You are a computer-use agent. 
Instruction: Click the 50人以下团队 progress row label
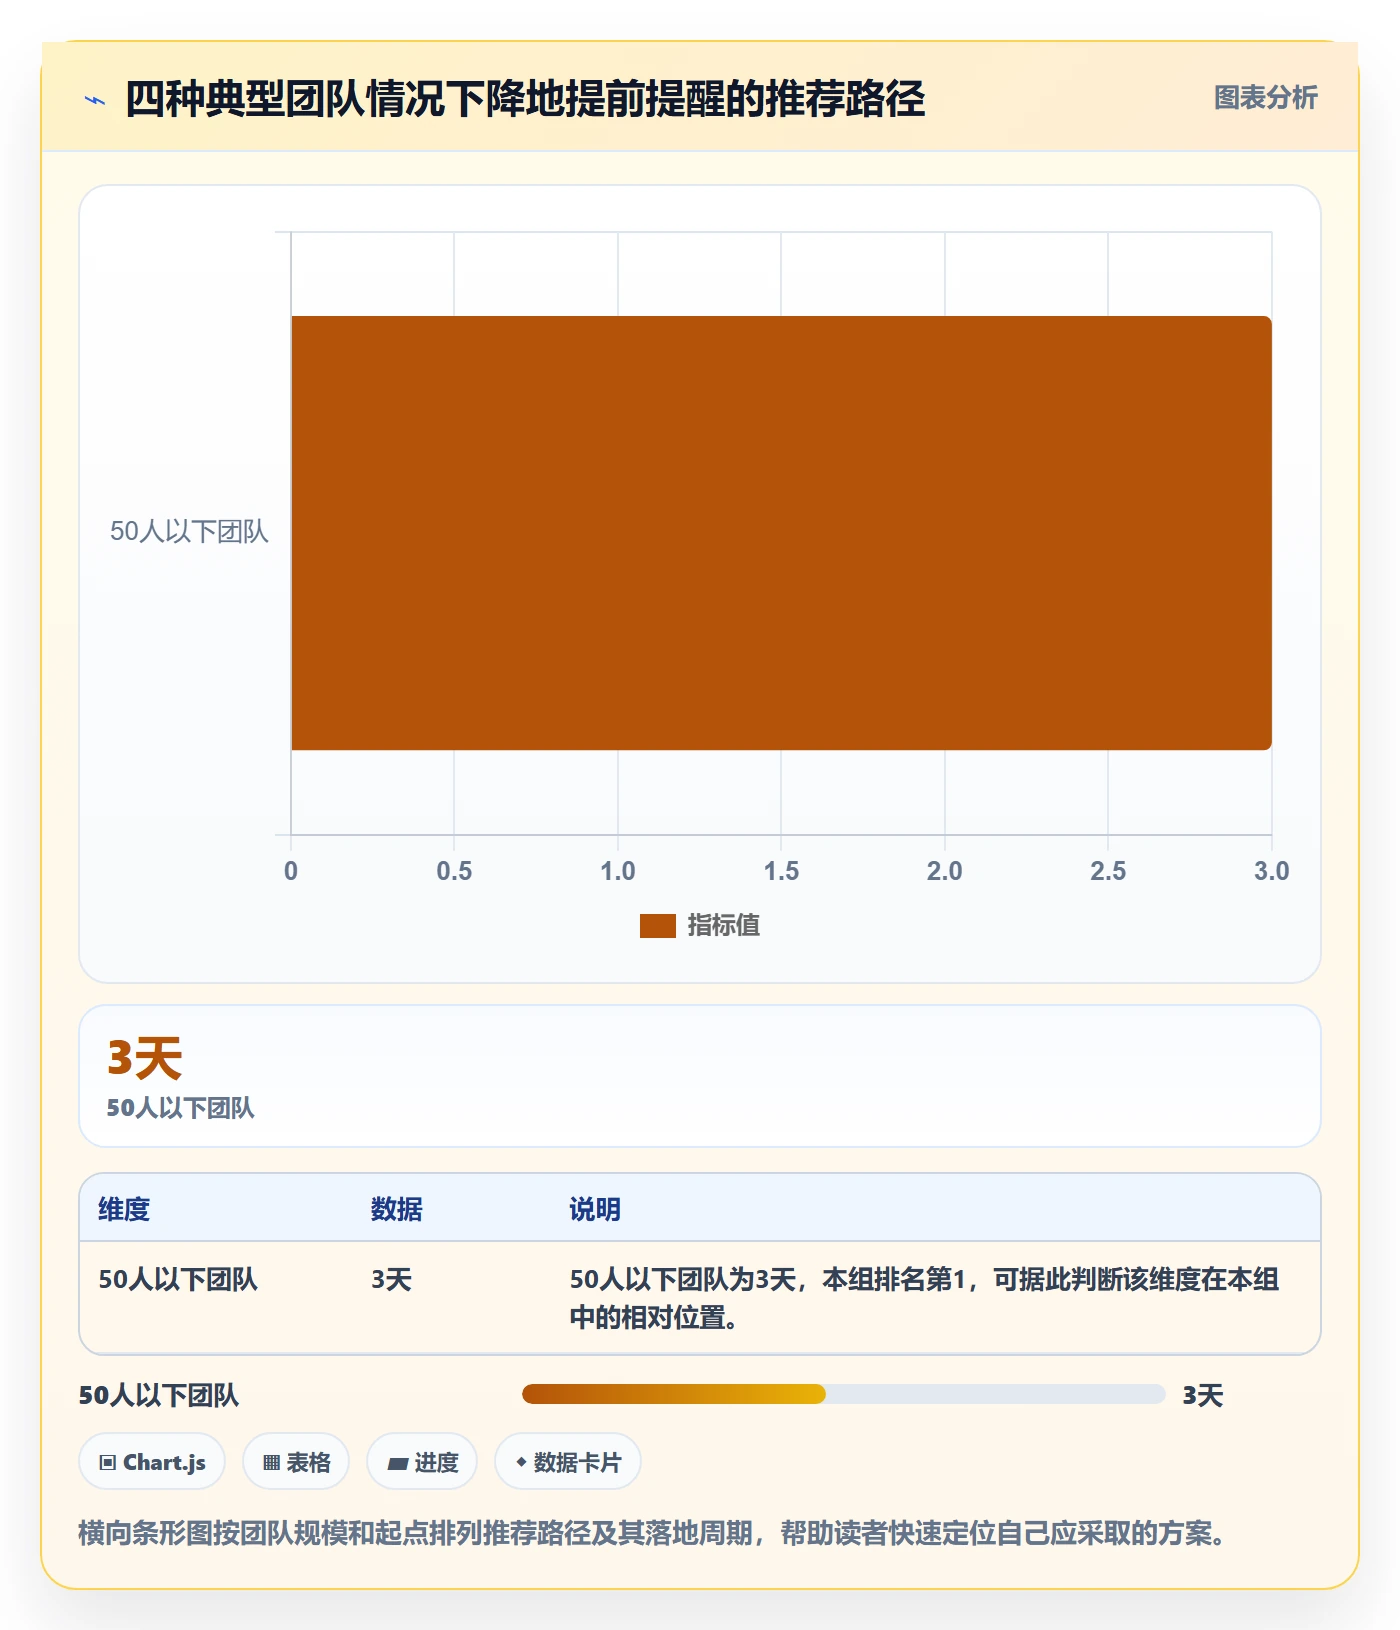159,1395
